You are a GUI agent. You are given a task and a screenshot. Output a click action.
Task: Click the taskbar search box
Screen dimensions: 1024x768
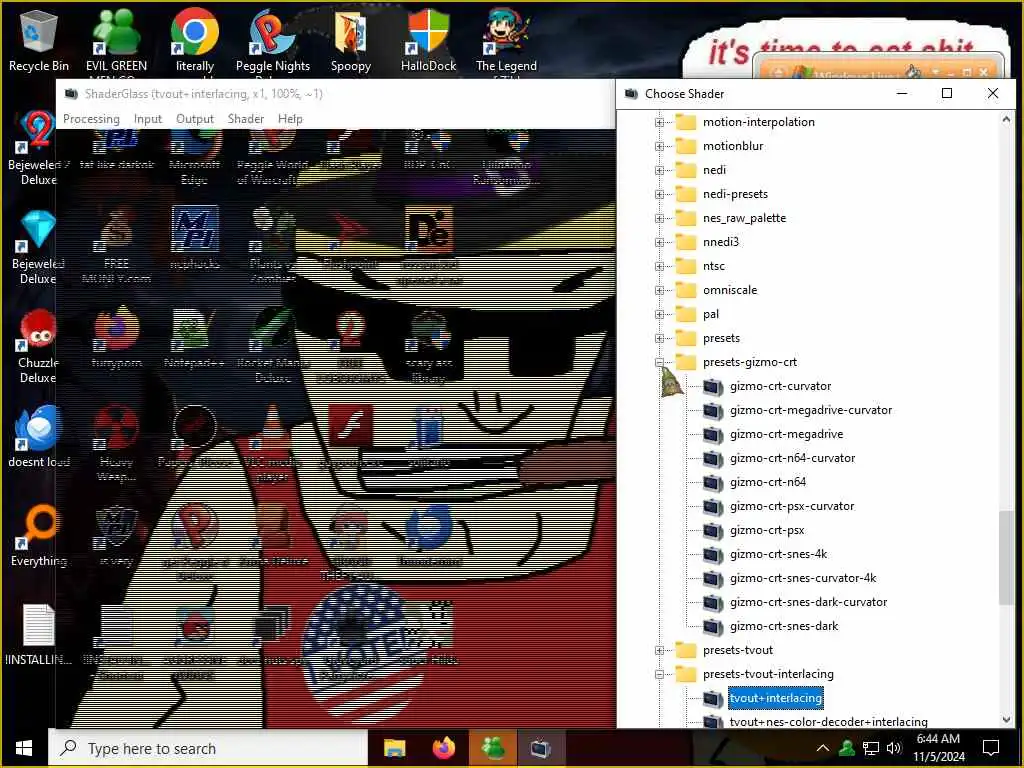coord(208,748)
